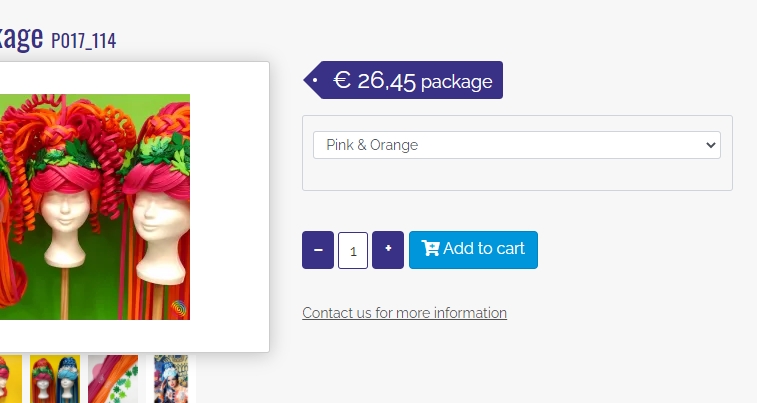
Task: Decrease quantity with the minus button
Action: coord(318,250)
